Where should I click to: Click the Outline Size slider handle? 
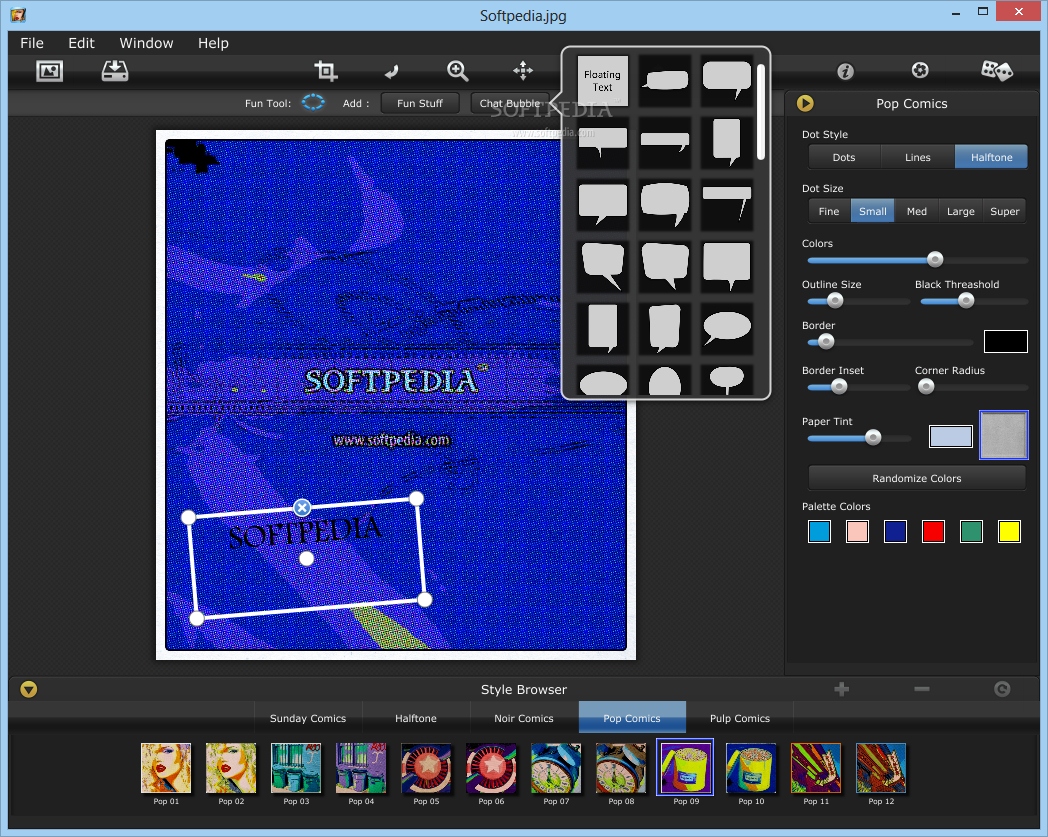[x=835, y=301]
